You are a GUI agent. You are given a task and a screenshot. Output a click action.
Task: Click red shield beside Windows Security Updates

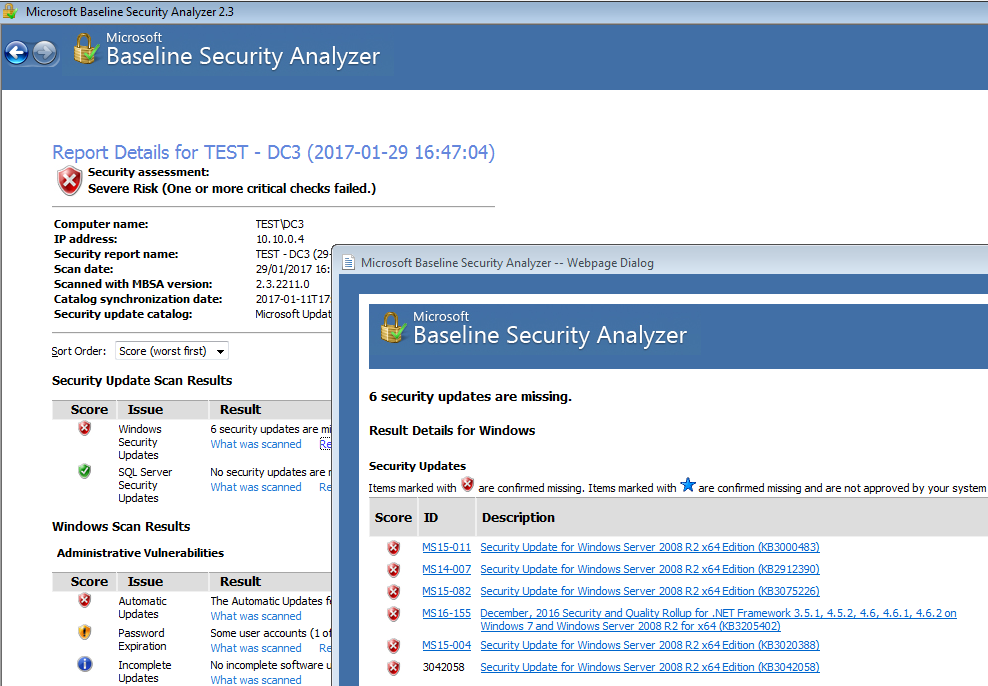[84, 428]
